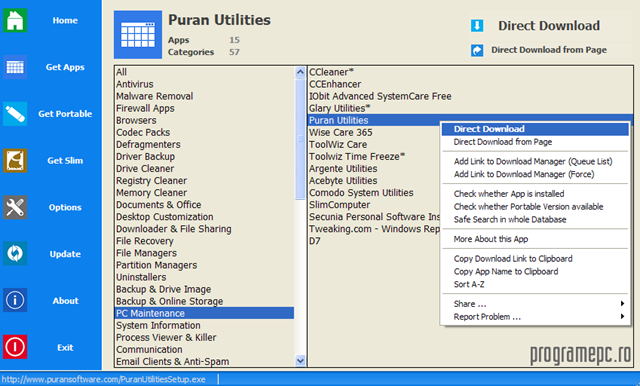Click the large Puran Utilities app grid icon
The image size is (640, 386).
click(x=138, y=35)
